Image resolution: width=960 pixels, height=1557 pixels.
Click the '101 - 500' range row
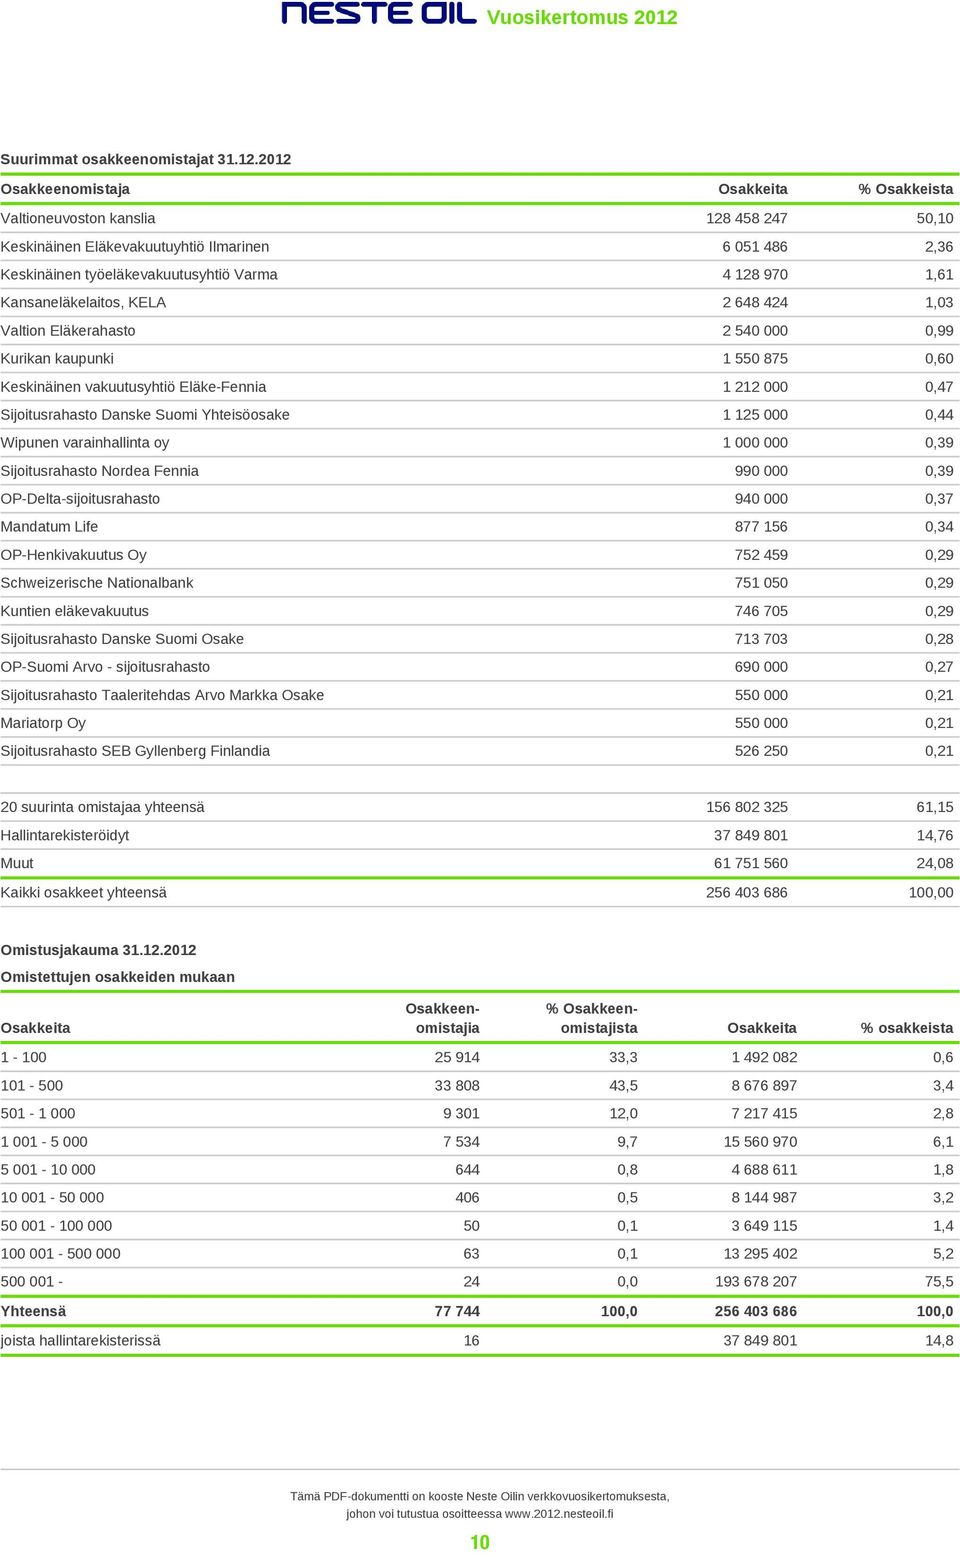point(480,1085)
